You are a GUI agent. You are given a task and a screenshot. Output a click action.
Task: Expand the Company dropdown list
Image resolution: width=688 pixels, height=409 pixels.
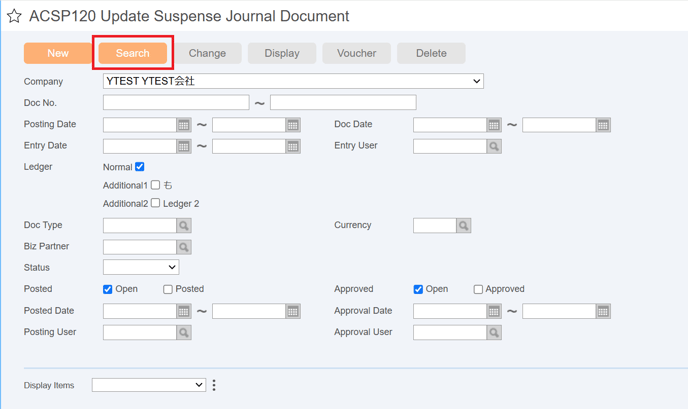[293, 81]
